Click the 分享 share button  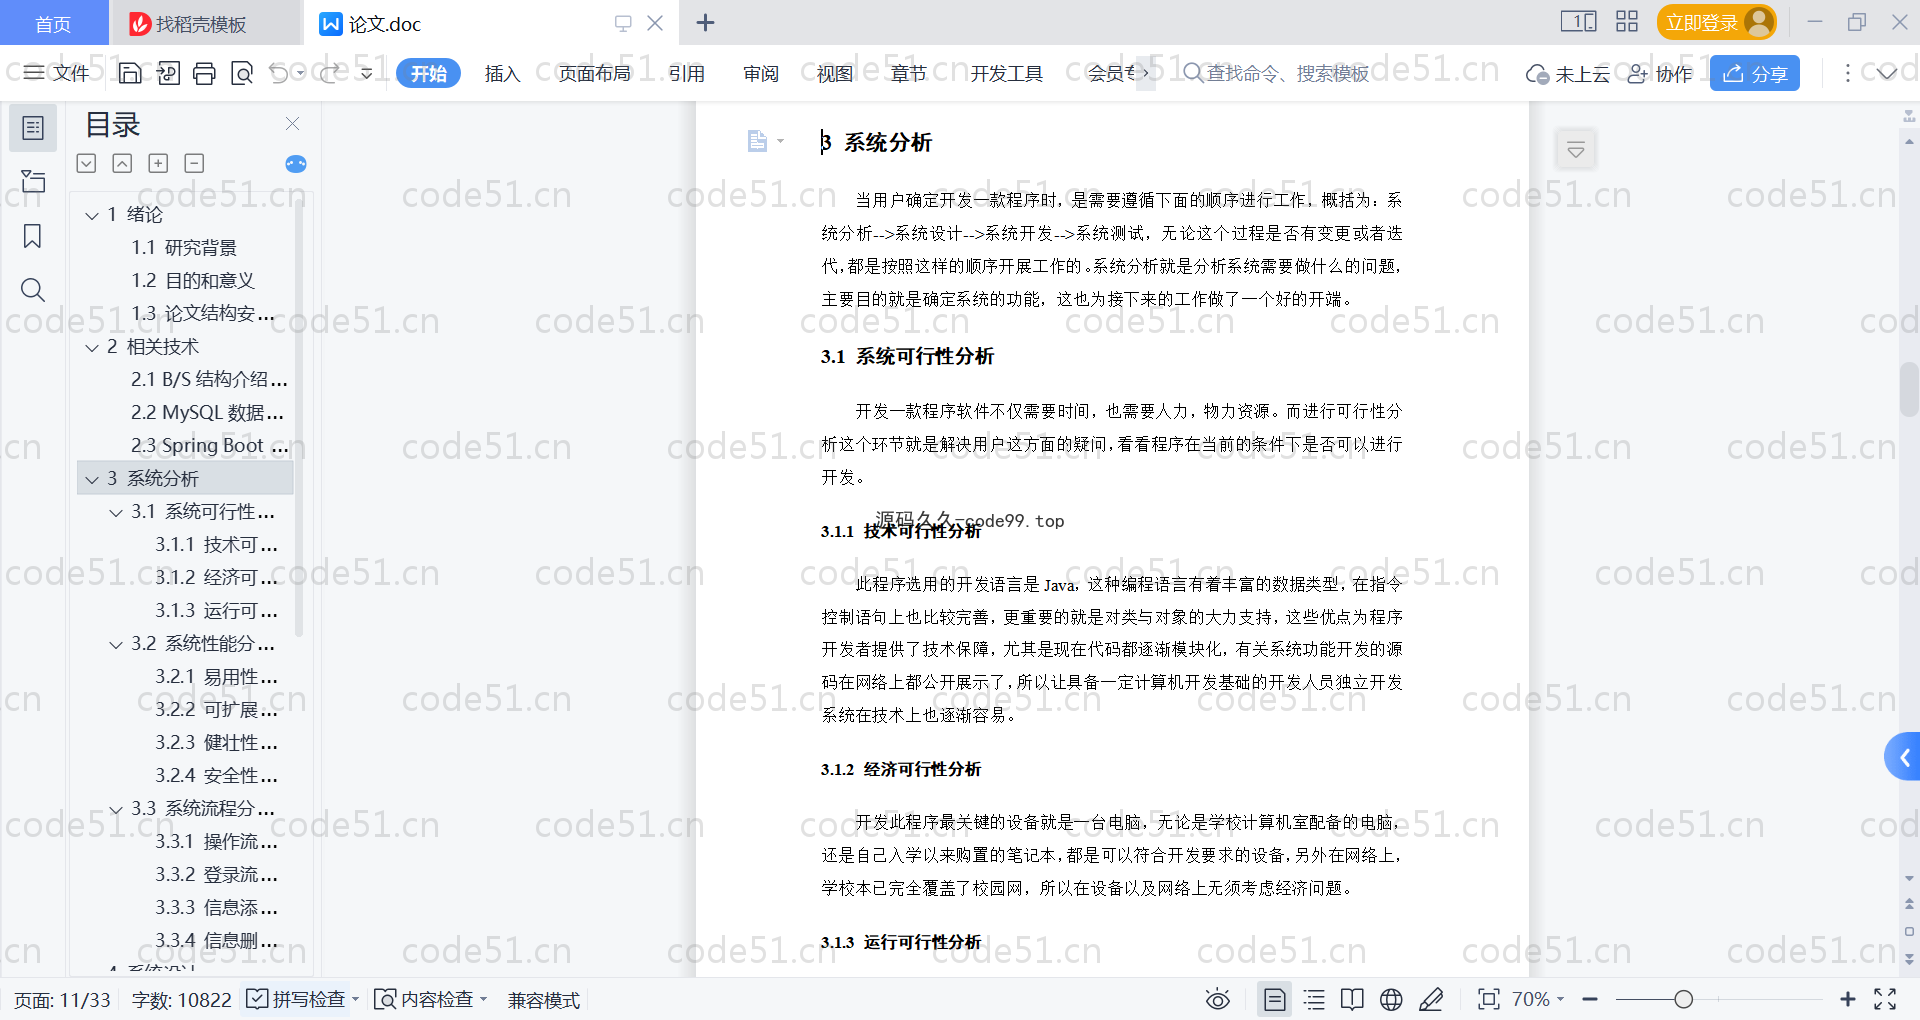1755,73
